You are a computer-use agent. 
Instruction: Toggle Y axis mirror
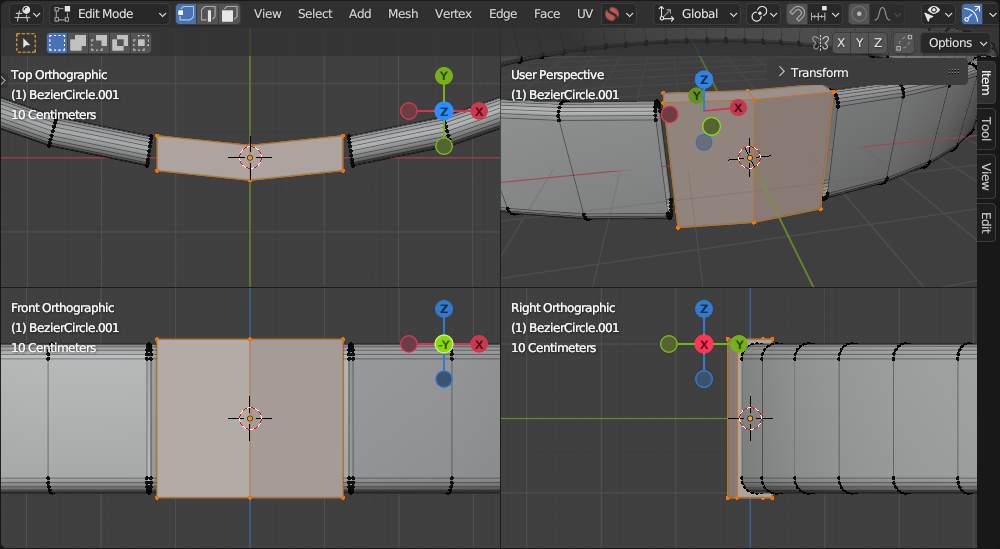point(859,43)
